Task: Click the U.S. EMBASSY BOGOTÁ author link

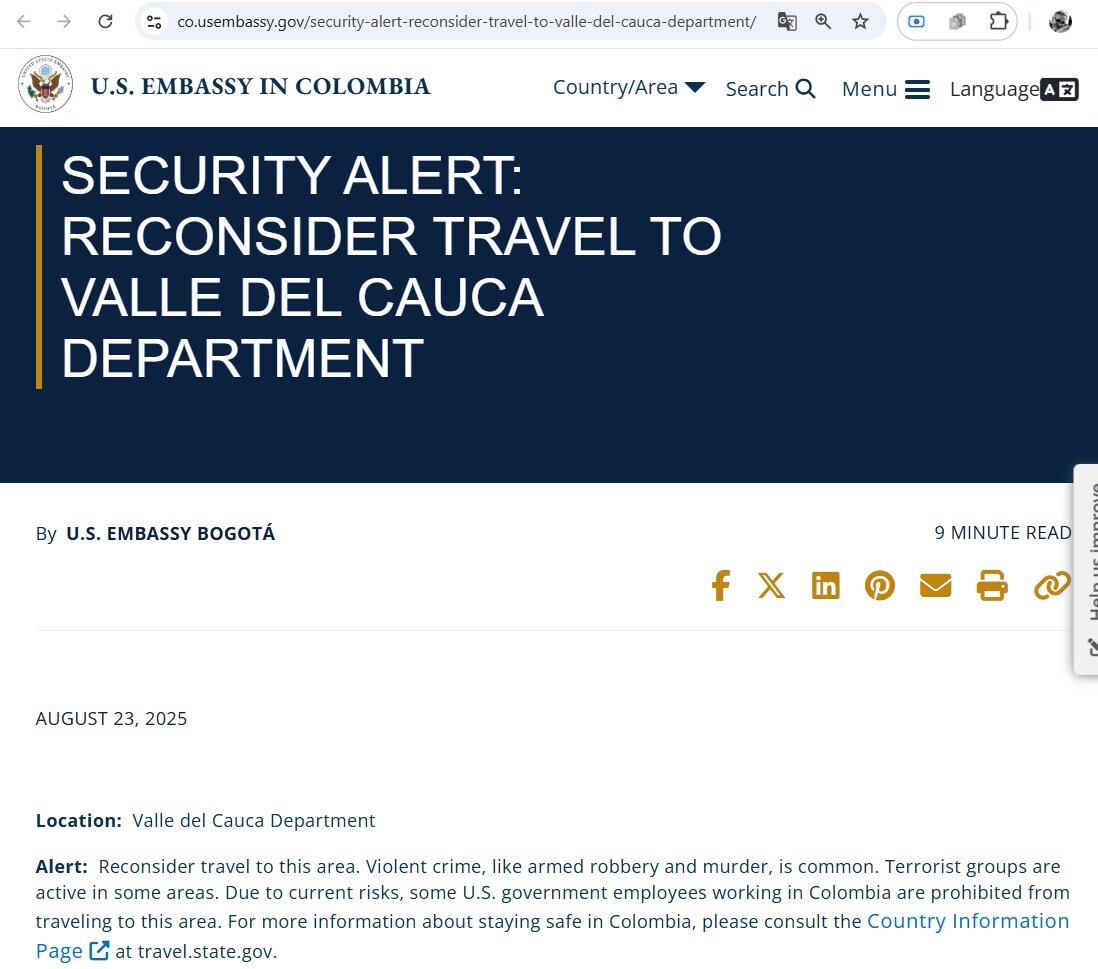Action: tap(170, 533)
